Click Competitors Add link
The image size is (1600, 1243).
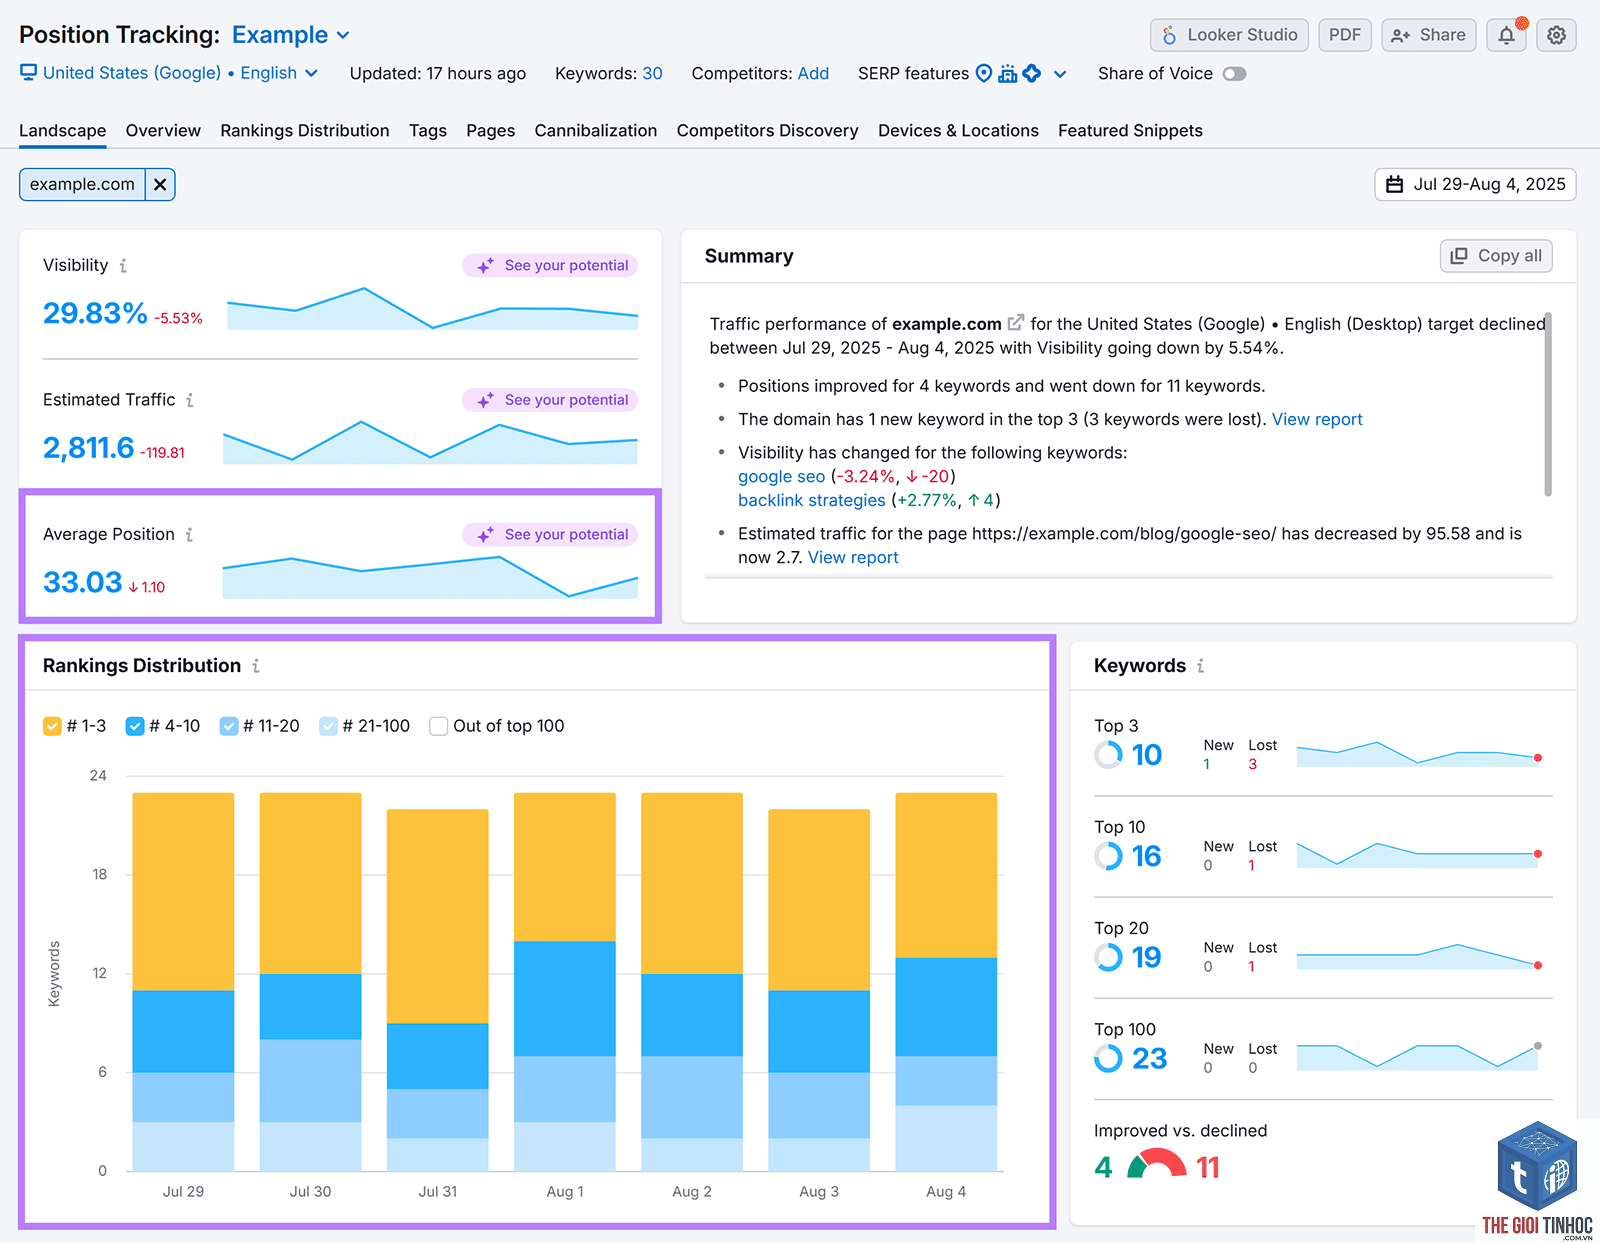813,74
